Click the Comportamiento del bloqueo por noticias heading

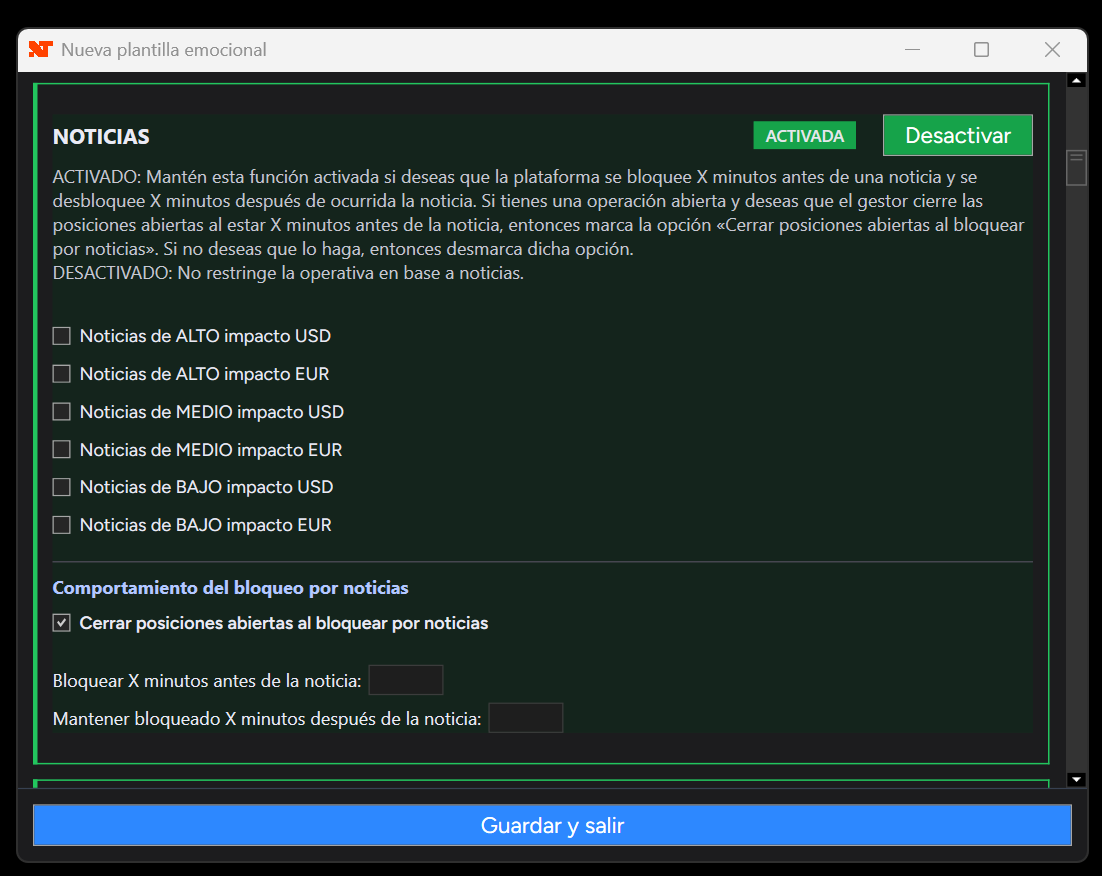[x=231, y=588]
